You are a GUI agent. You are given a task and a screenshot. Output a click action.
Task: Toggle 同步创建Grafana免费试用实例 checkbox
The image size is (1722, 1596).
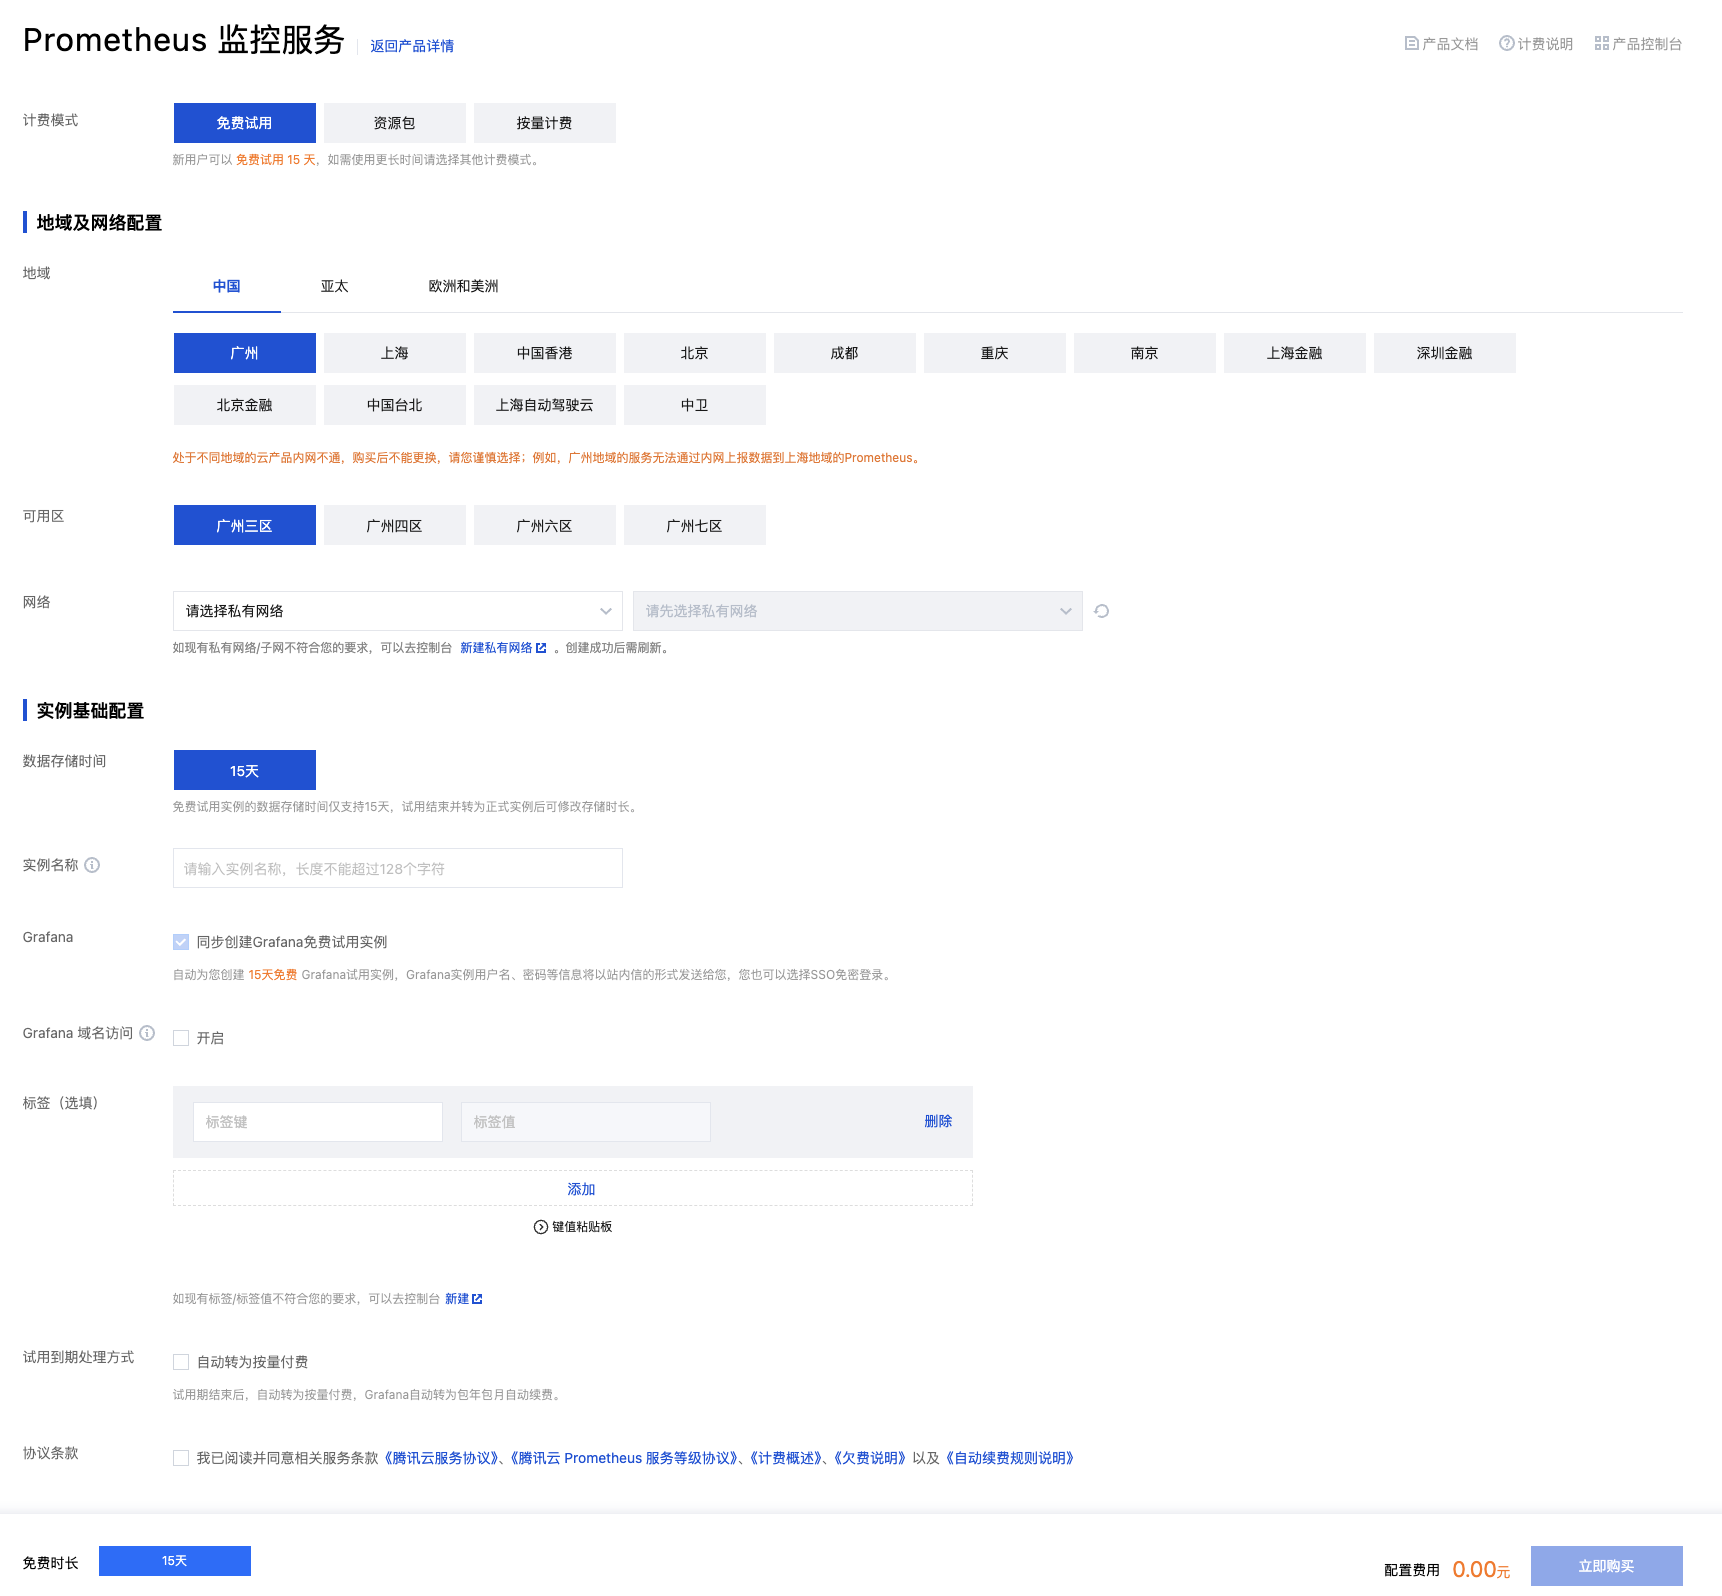click(181, 942)
